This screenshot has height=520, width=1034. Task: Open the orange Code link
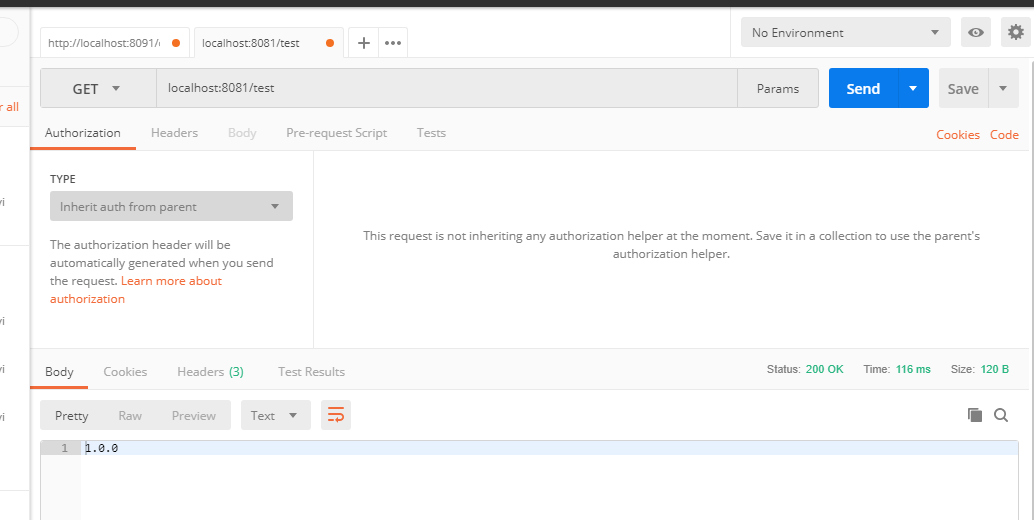point(1004,134)
